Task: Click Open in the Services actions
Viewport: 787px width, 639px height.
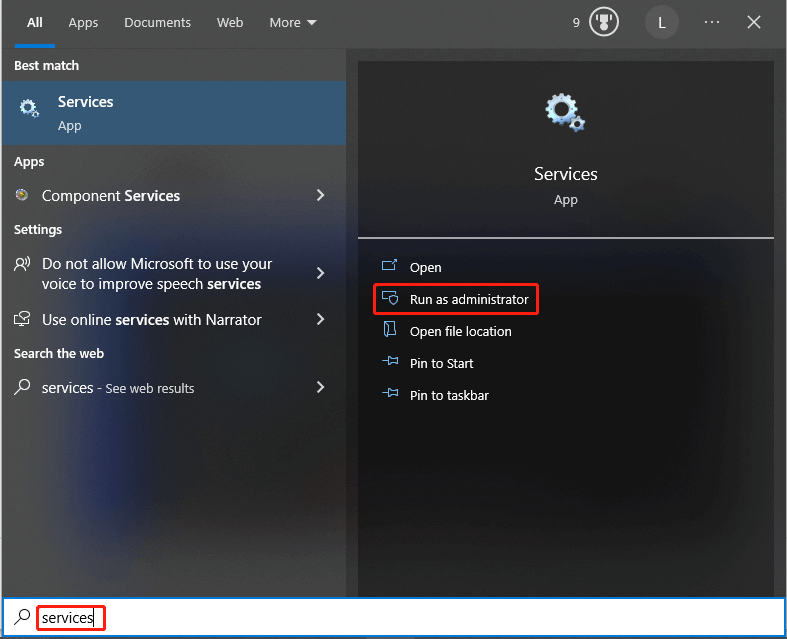Action: tap(426, 268)
